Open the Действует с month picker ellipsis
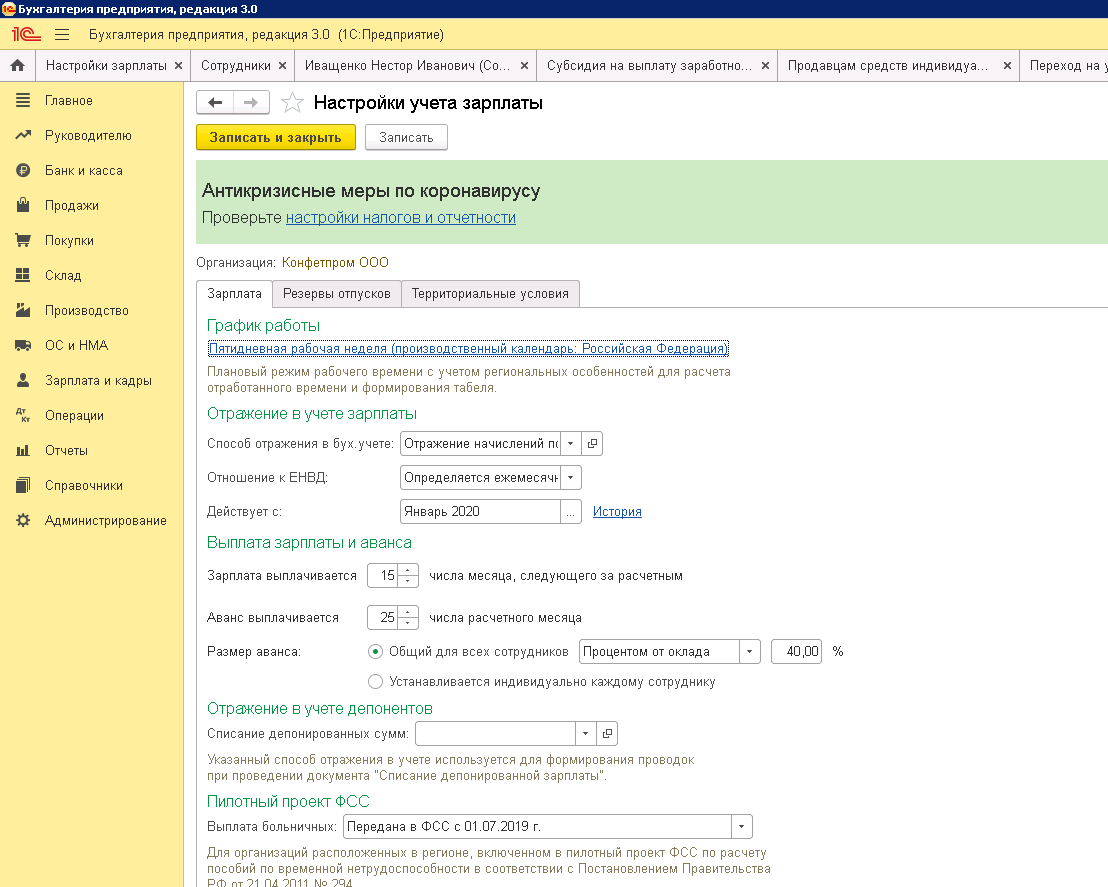The height and width of the screenshot is (887, 1108). pos(571,512)
